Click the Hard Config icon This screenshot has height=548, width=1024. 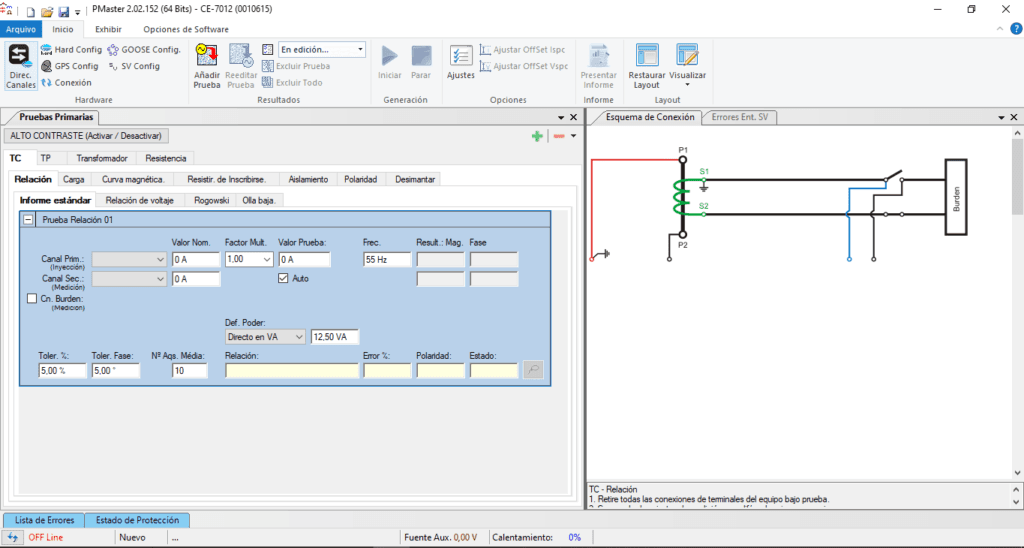71,49
